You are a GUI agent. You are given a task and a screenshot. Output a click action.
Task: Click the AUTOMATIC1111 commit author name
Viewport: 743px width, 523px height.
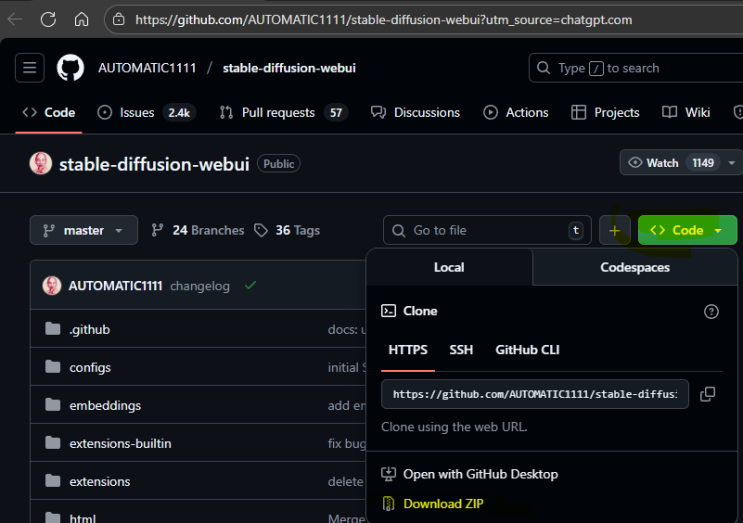click(x=115, y=286)
